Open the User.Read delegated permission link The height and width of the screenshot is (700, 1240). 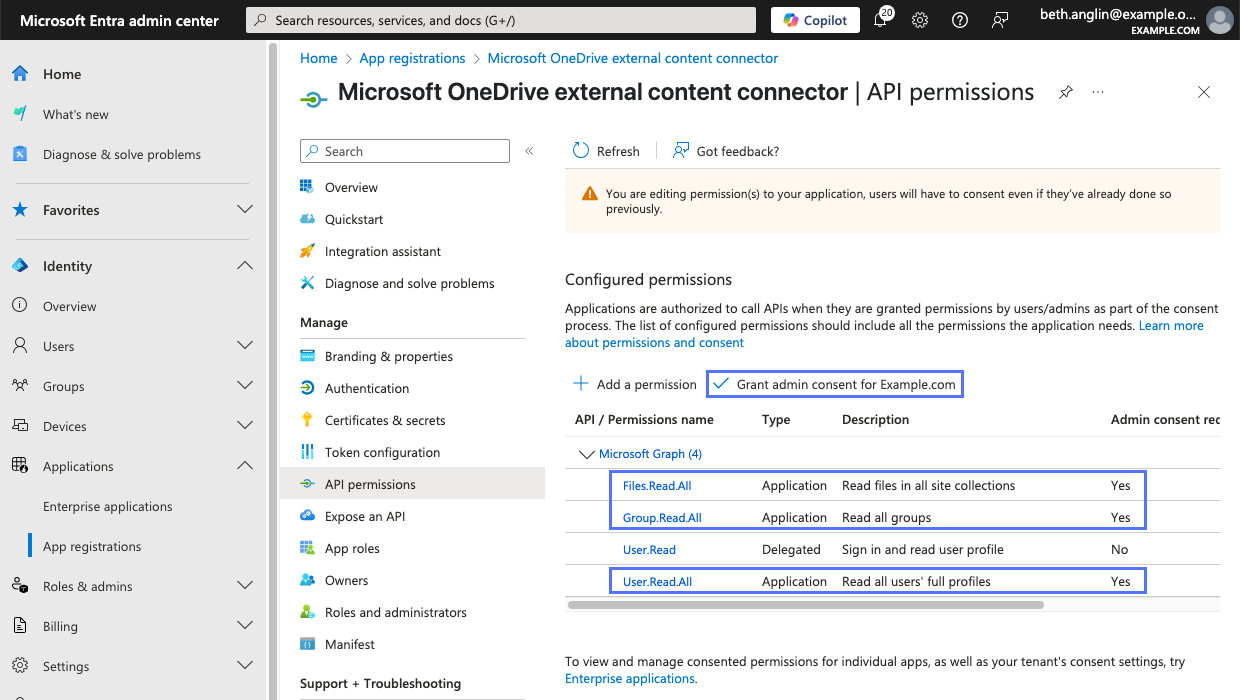pos(649,550)
